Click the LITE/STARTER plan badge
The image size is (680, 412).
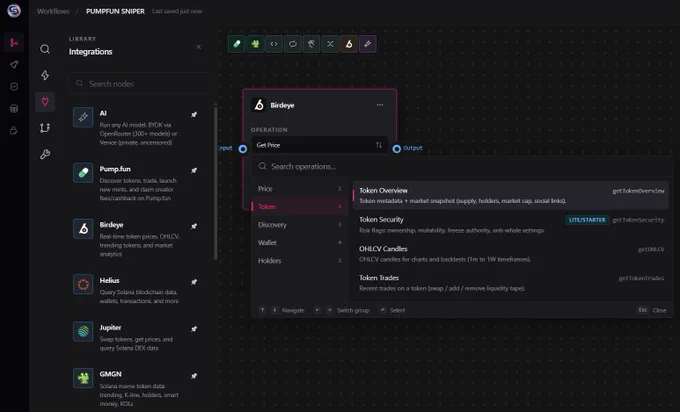click(x=587, y=220)
